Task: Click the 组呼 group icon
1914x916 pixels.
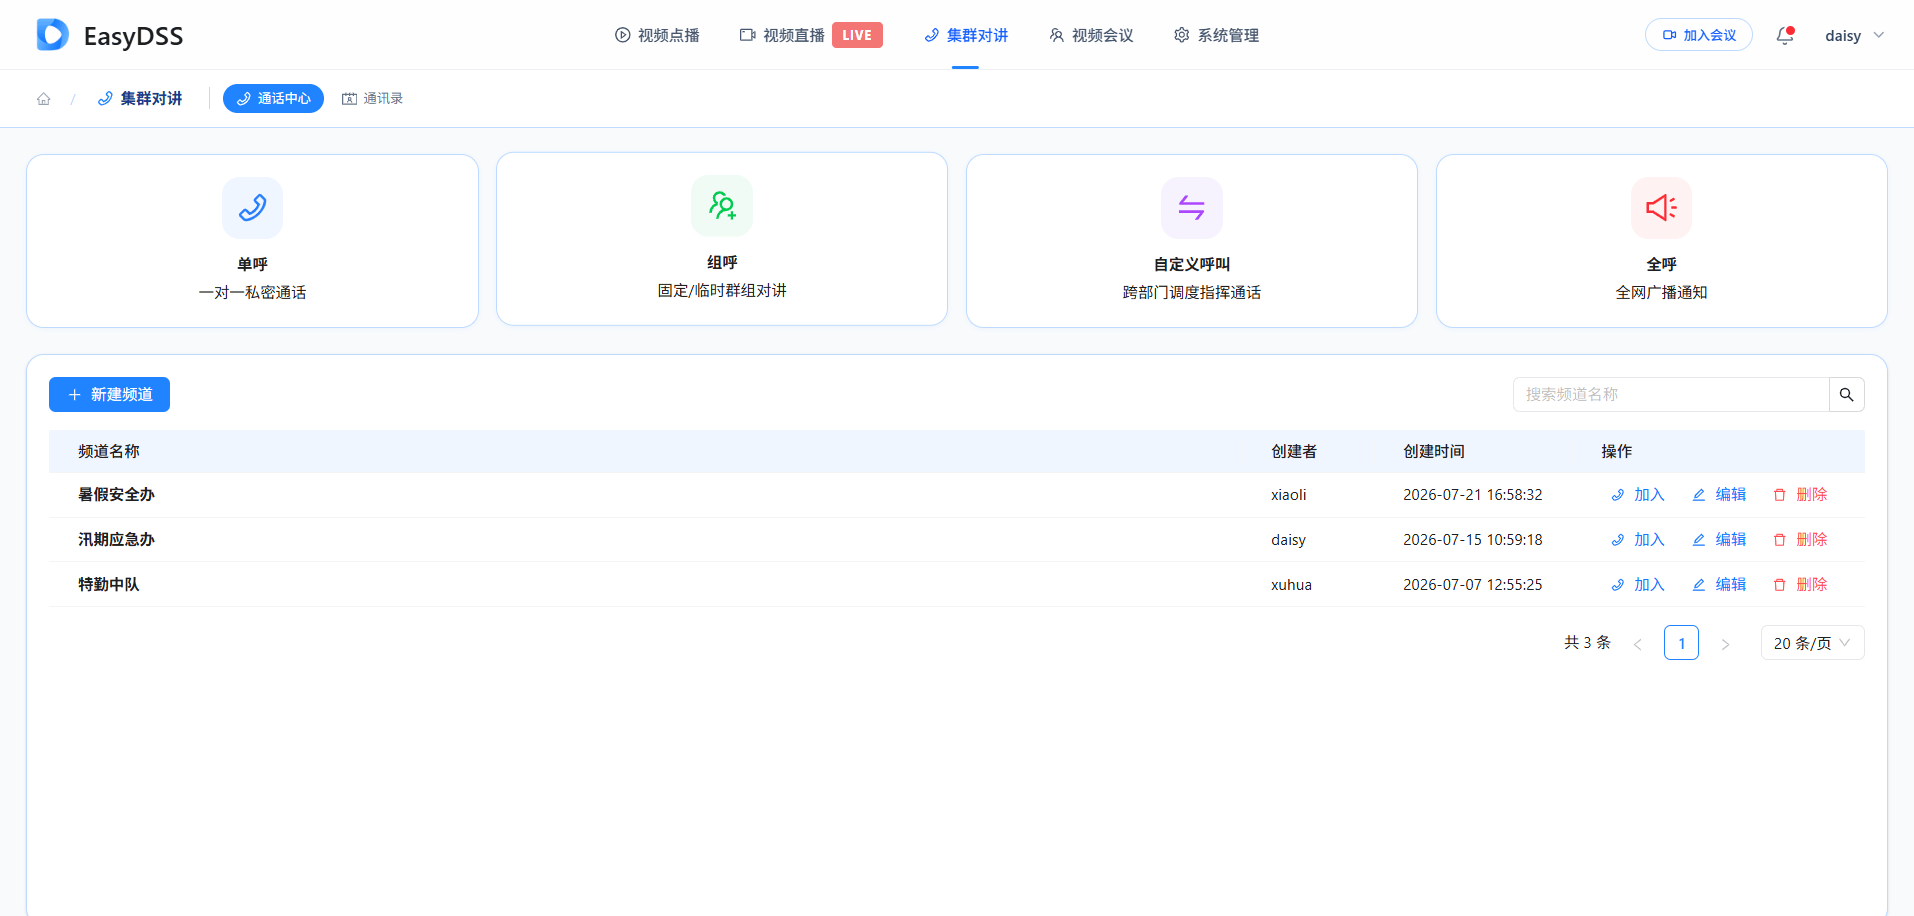Action: (x=722, y=206)
